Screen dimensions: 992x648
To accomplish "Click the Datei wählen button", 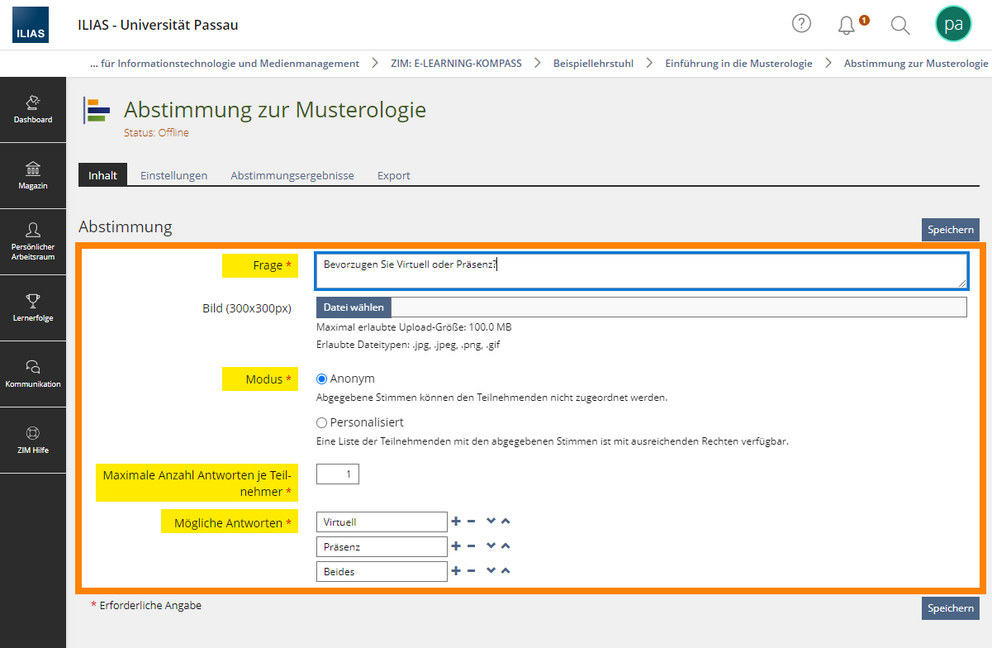I will click(x=353, y=307).
